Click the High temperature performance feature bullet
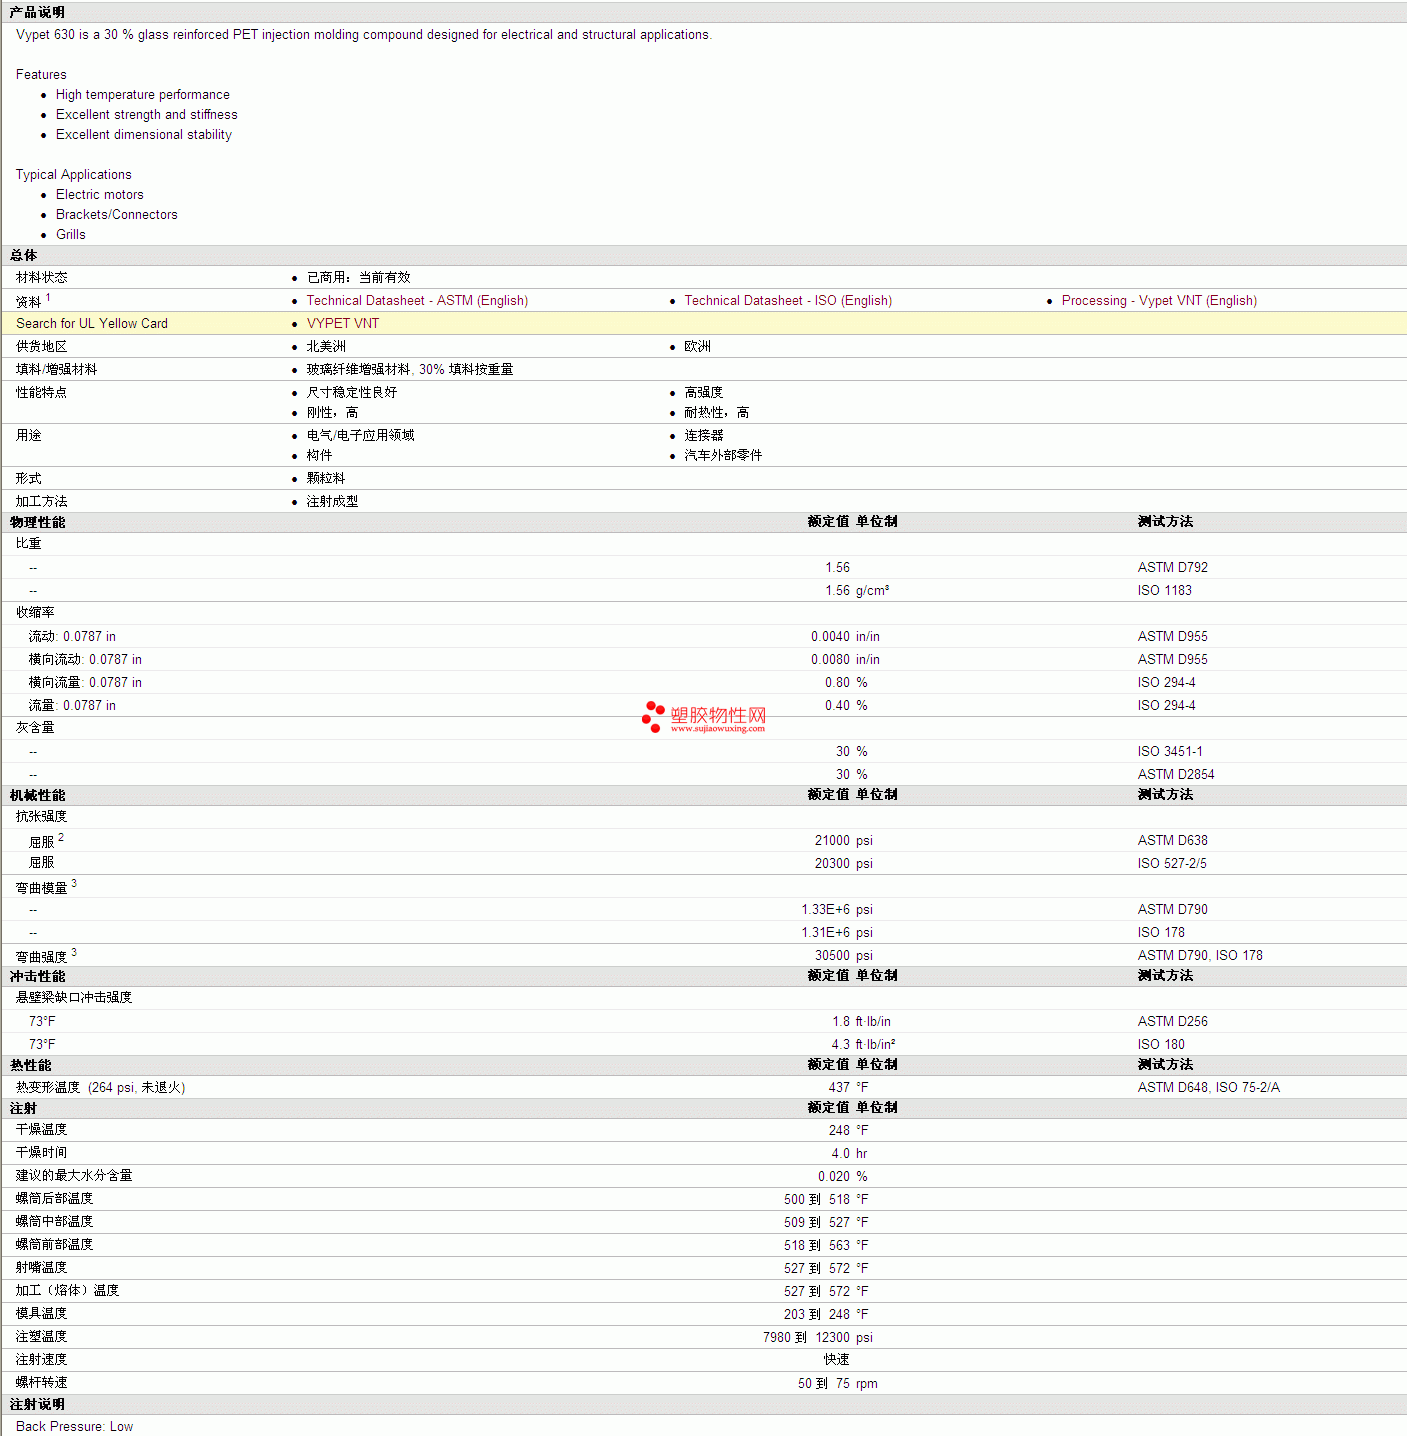 point(143,95)
